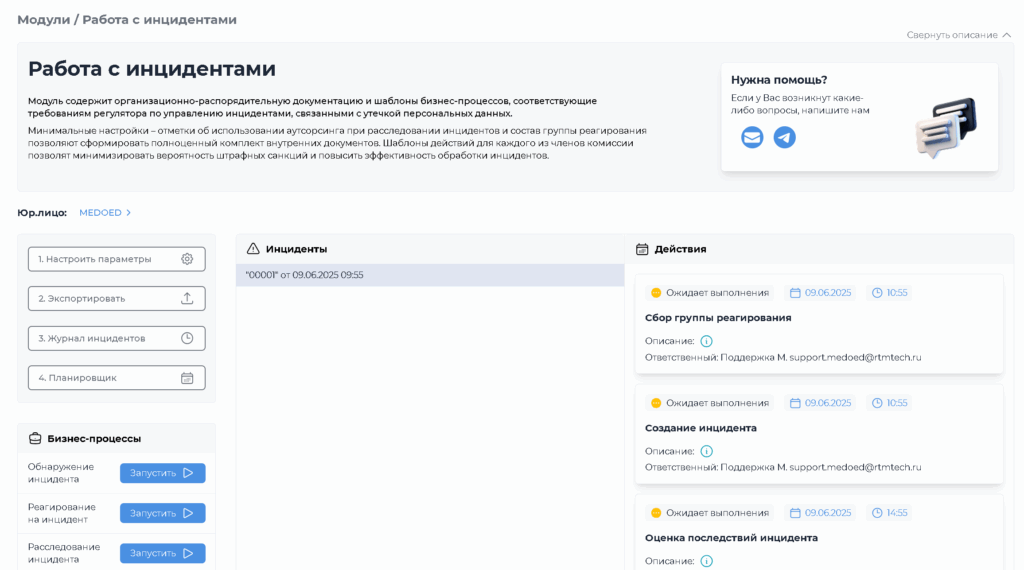Show description info for Оценка последствий инцидента
Screen dimensions: 1024x570
[x=706, y=561]
